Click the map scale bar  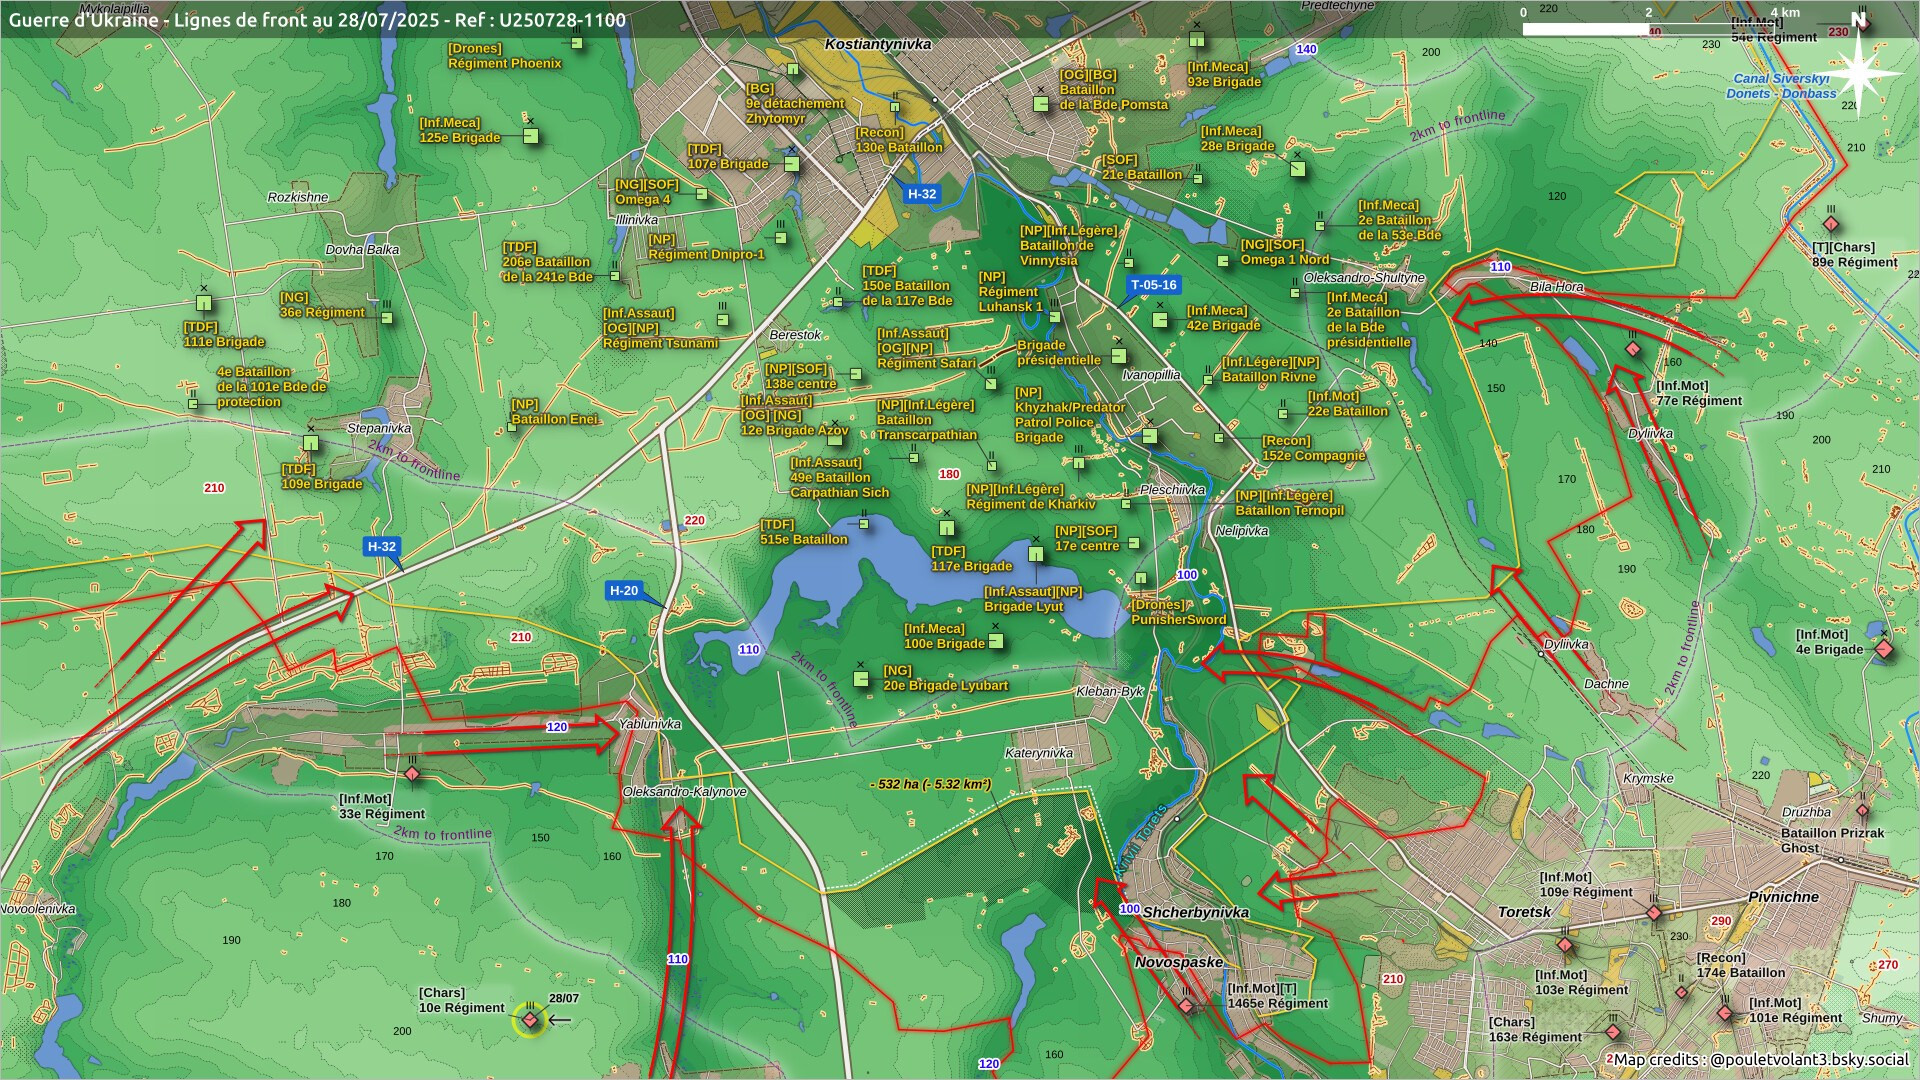(x=1648, y=29)
